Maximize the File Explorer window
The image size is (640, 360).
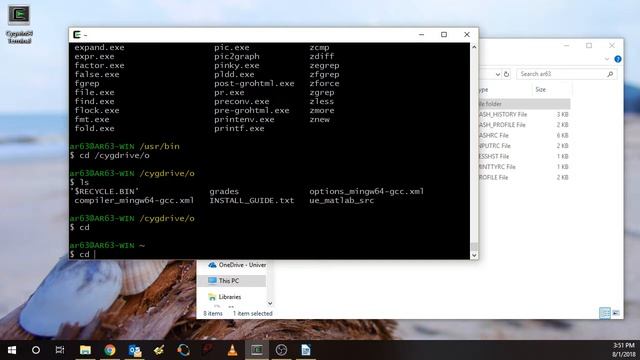point(589,45)
